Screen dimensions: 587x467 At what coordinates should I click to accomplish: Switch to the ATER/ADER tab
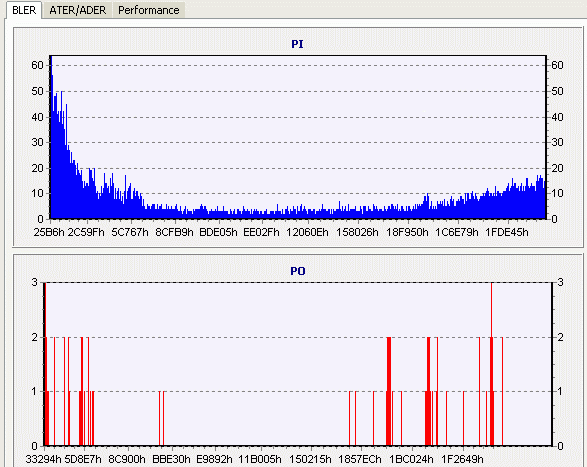78,10
